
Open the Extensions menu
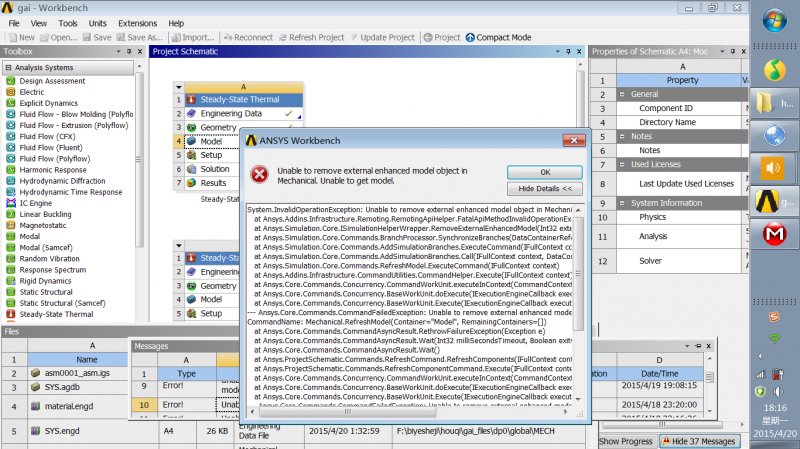(137, 23)
